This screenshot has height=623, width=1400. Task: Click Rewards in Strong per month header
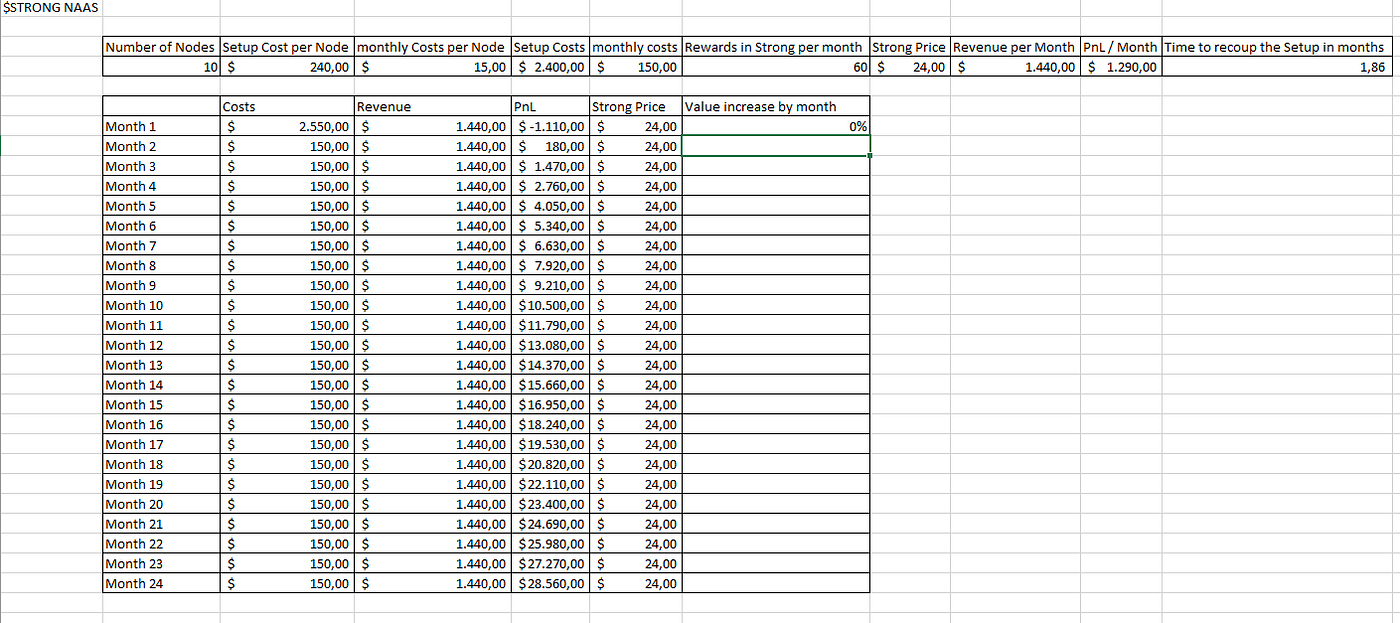775,47
